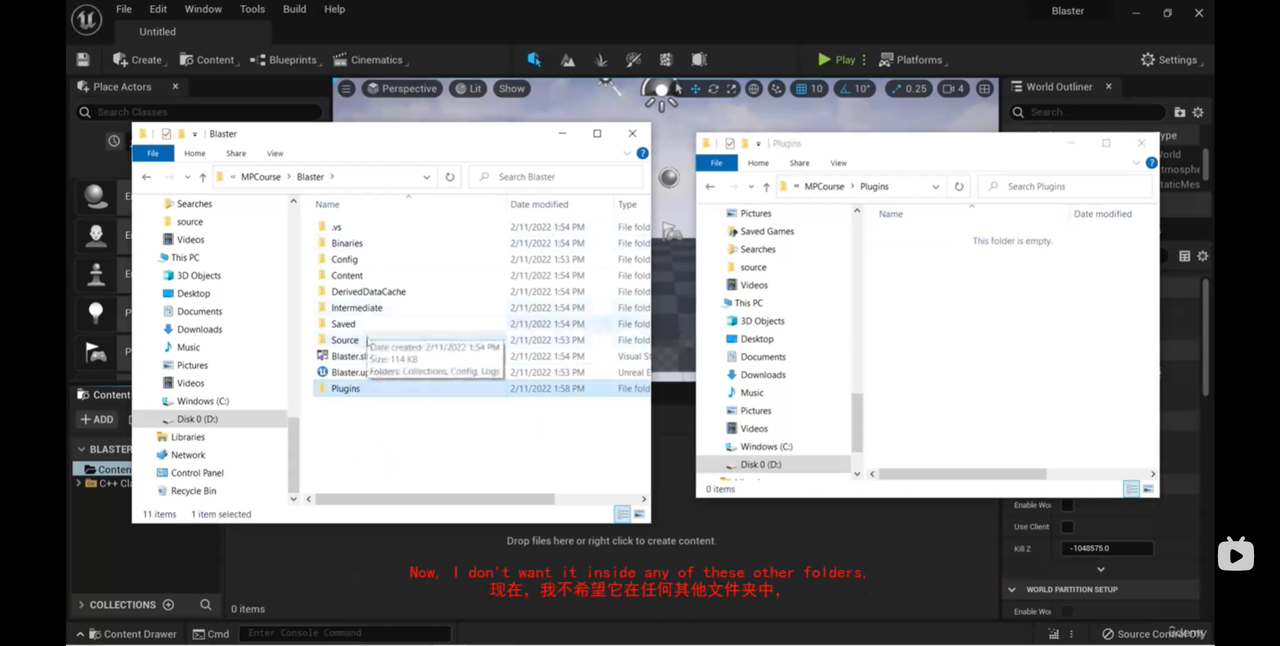1280x646 pixels.
Task: Collapse World Partition Setup section
Action: point(1012,590)
